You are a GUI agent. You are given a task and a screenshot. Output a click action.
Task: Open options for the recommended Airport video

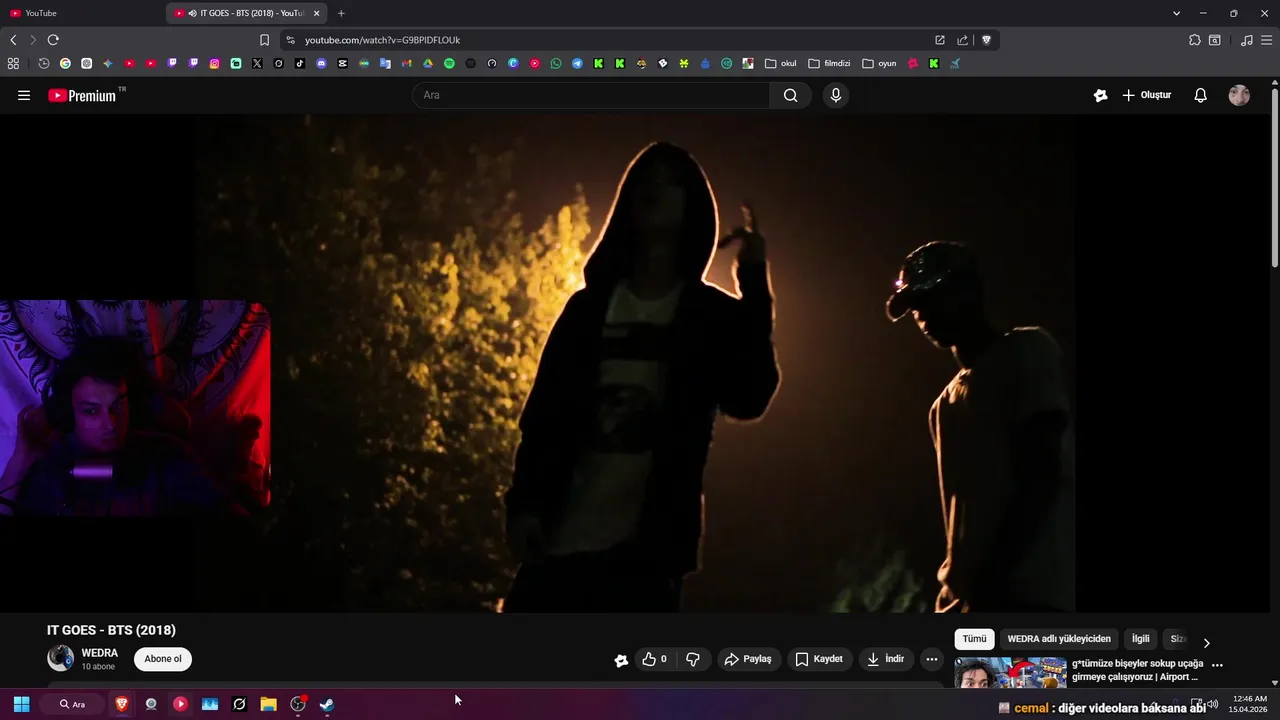[1217, 665]
